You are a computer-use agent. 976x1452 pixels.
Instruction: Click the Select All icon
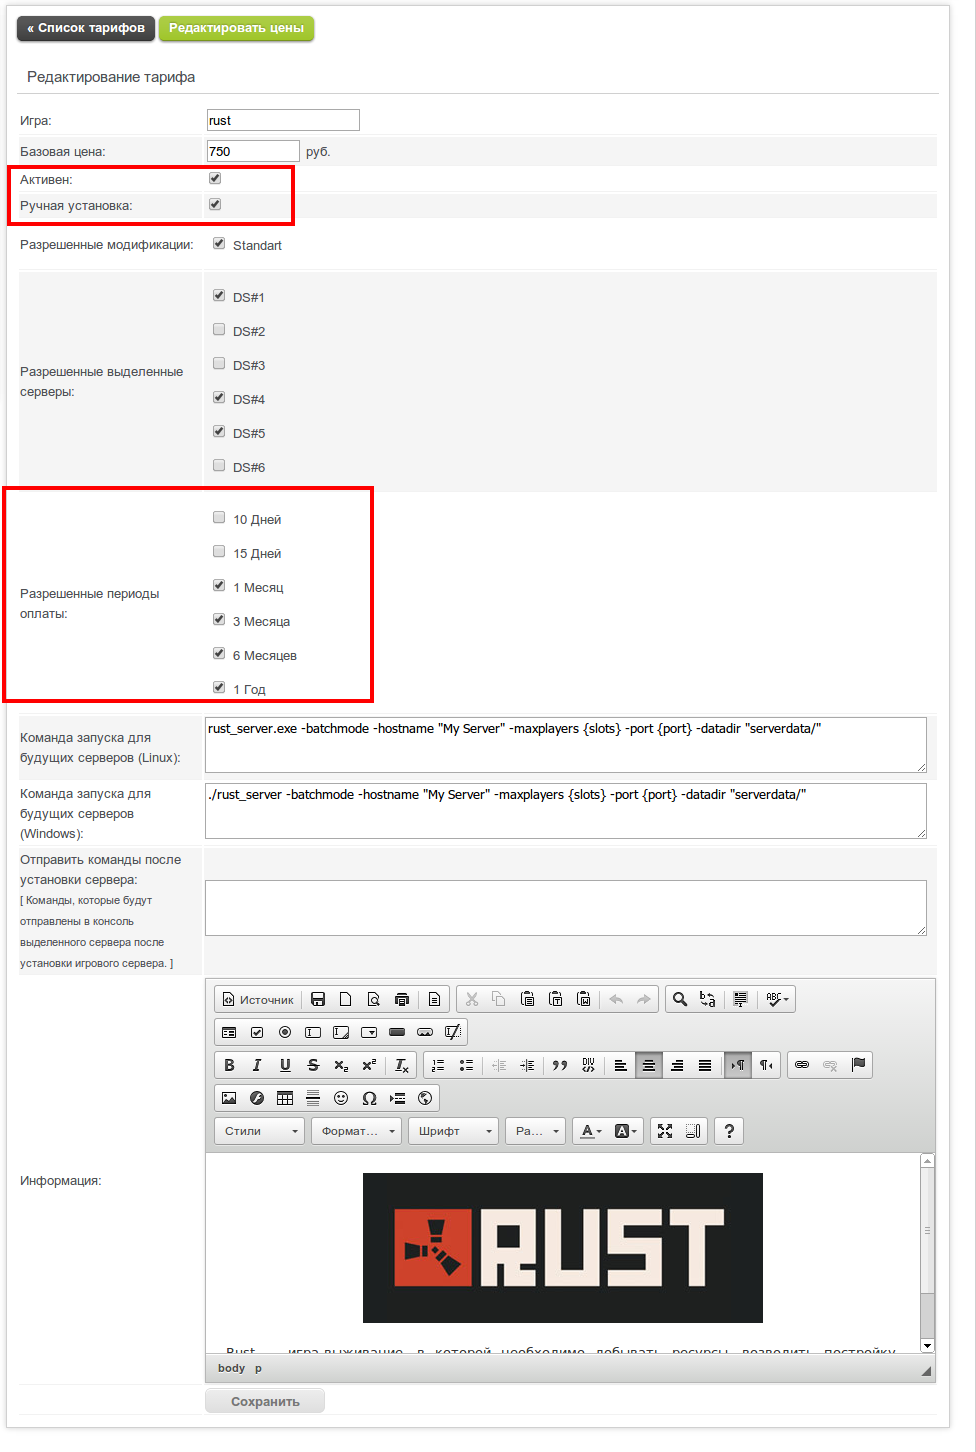[740, 999]
